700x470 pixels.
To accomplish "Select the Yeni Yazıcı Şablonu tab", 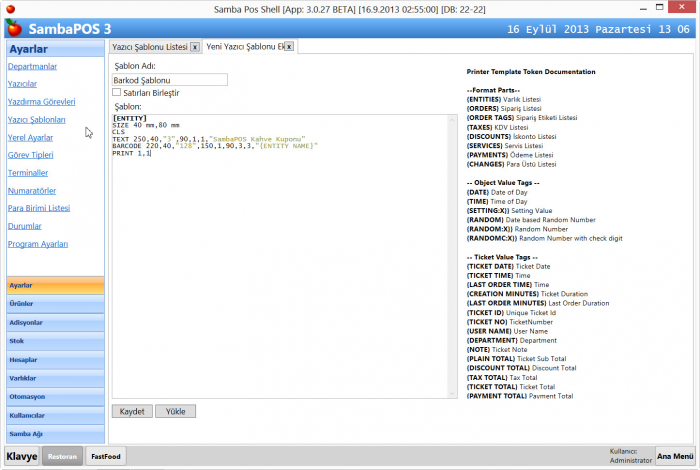I will pyautogui.click(x=243, y=47).
